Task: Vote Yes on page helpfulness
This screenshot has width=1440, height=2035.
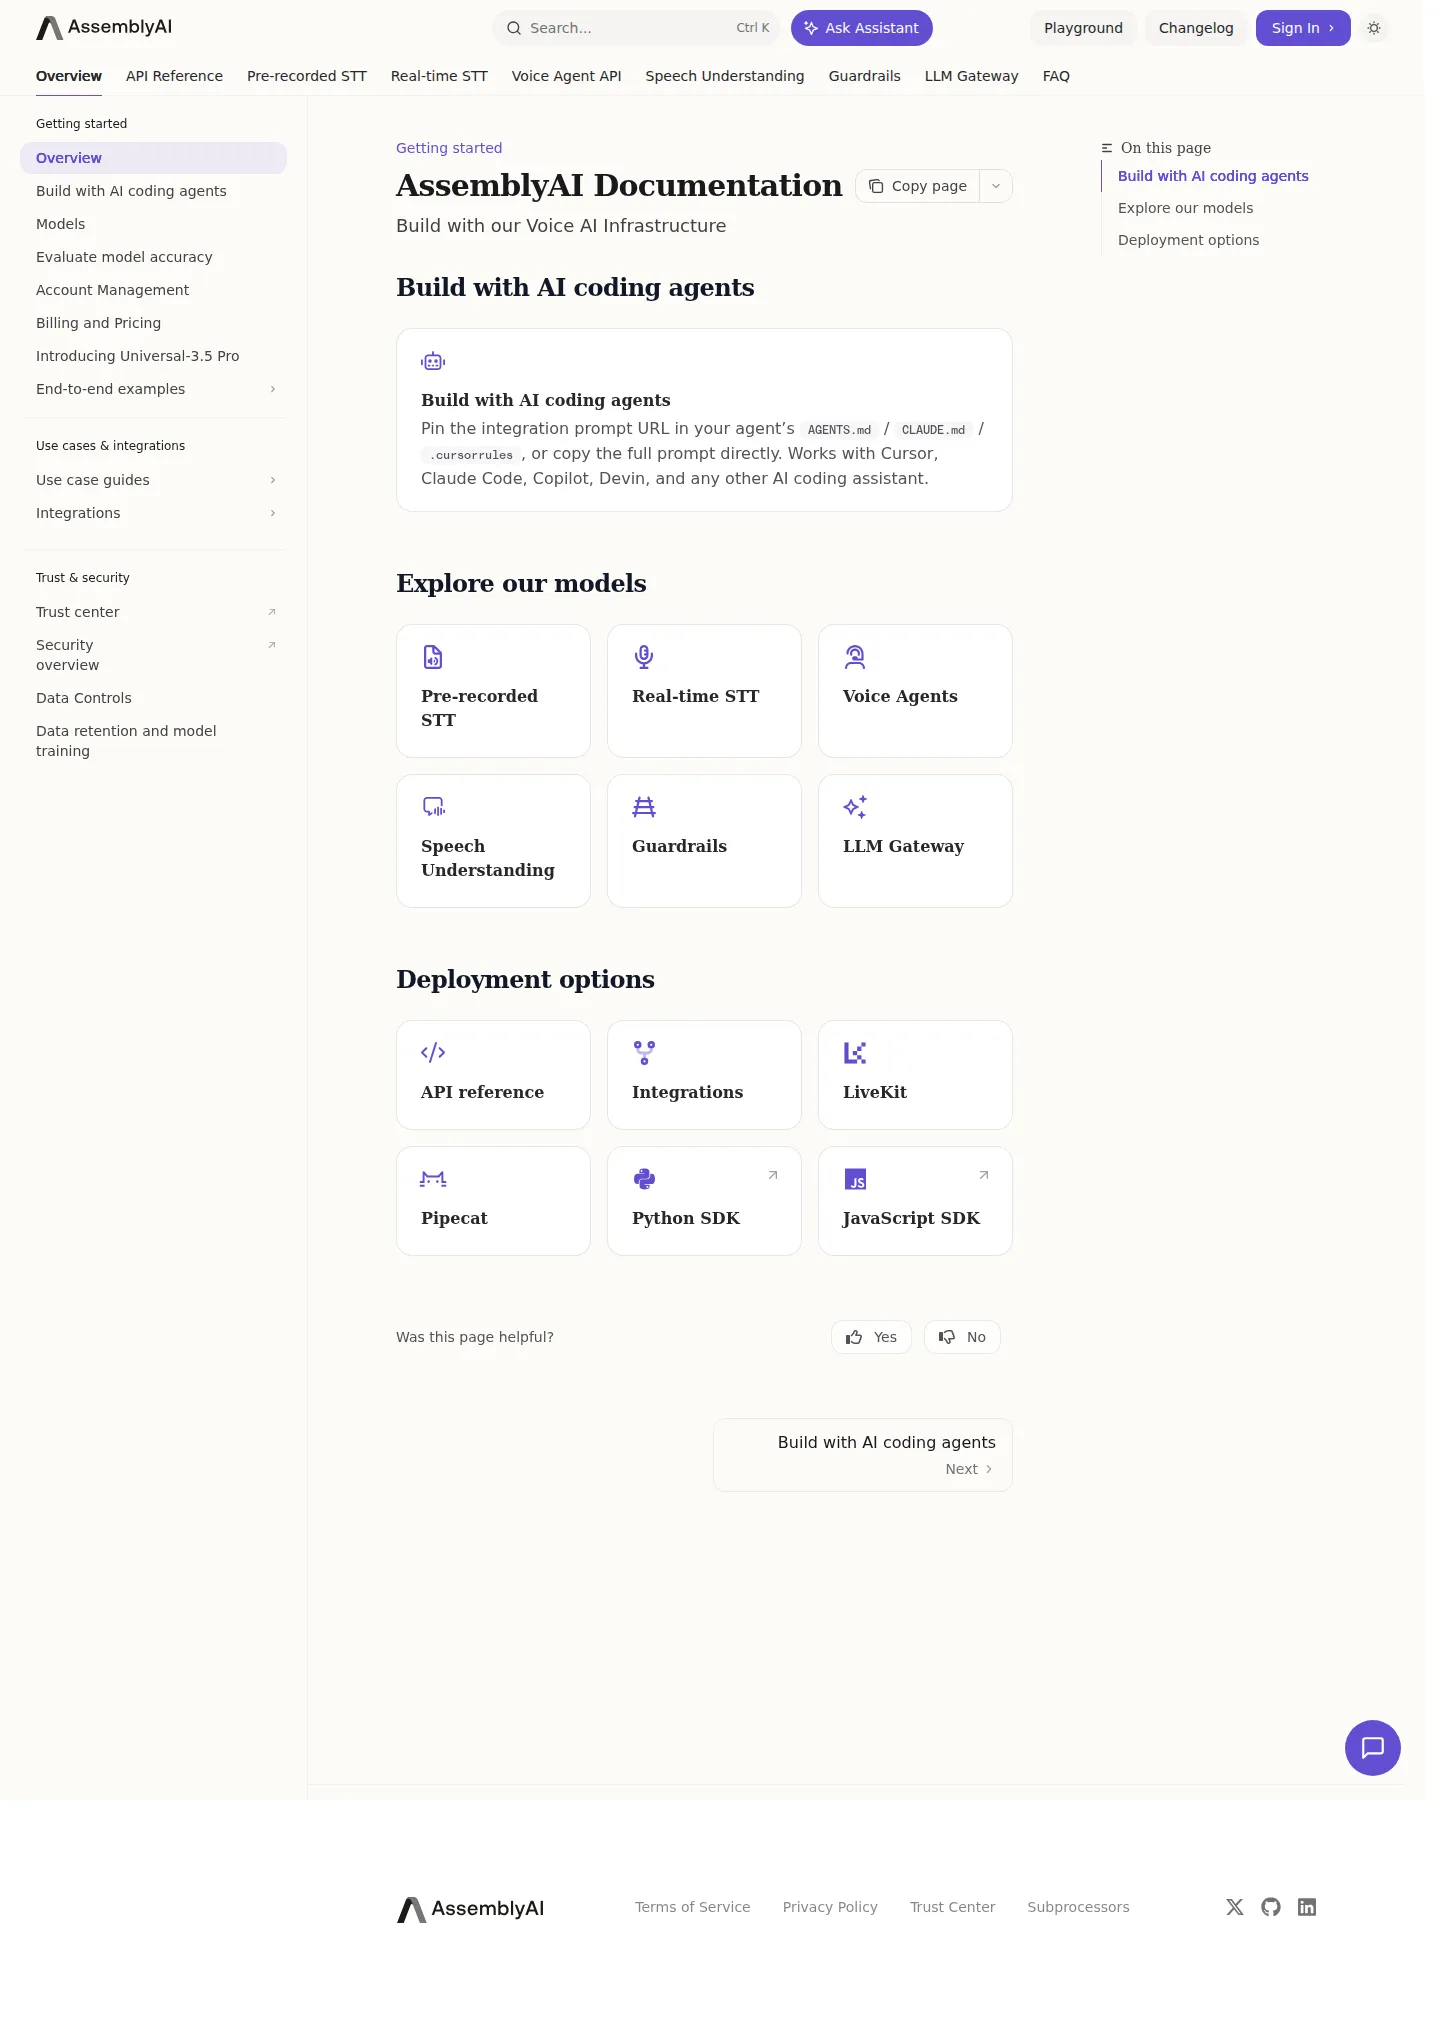Action: point(871,1337)
